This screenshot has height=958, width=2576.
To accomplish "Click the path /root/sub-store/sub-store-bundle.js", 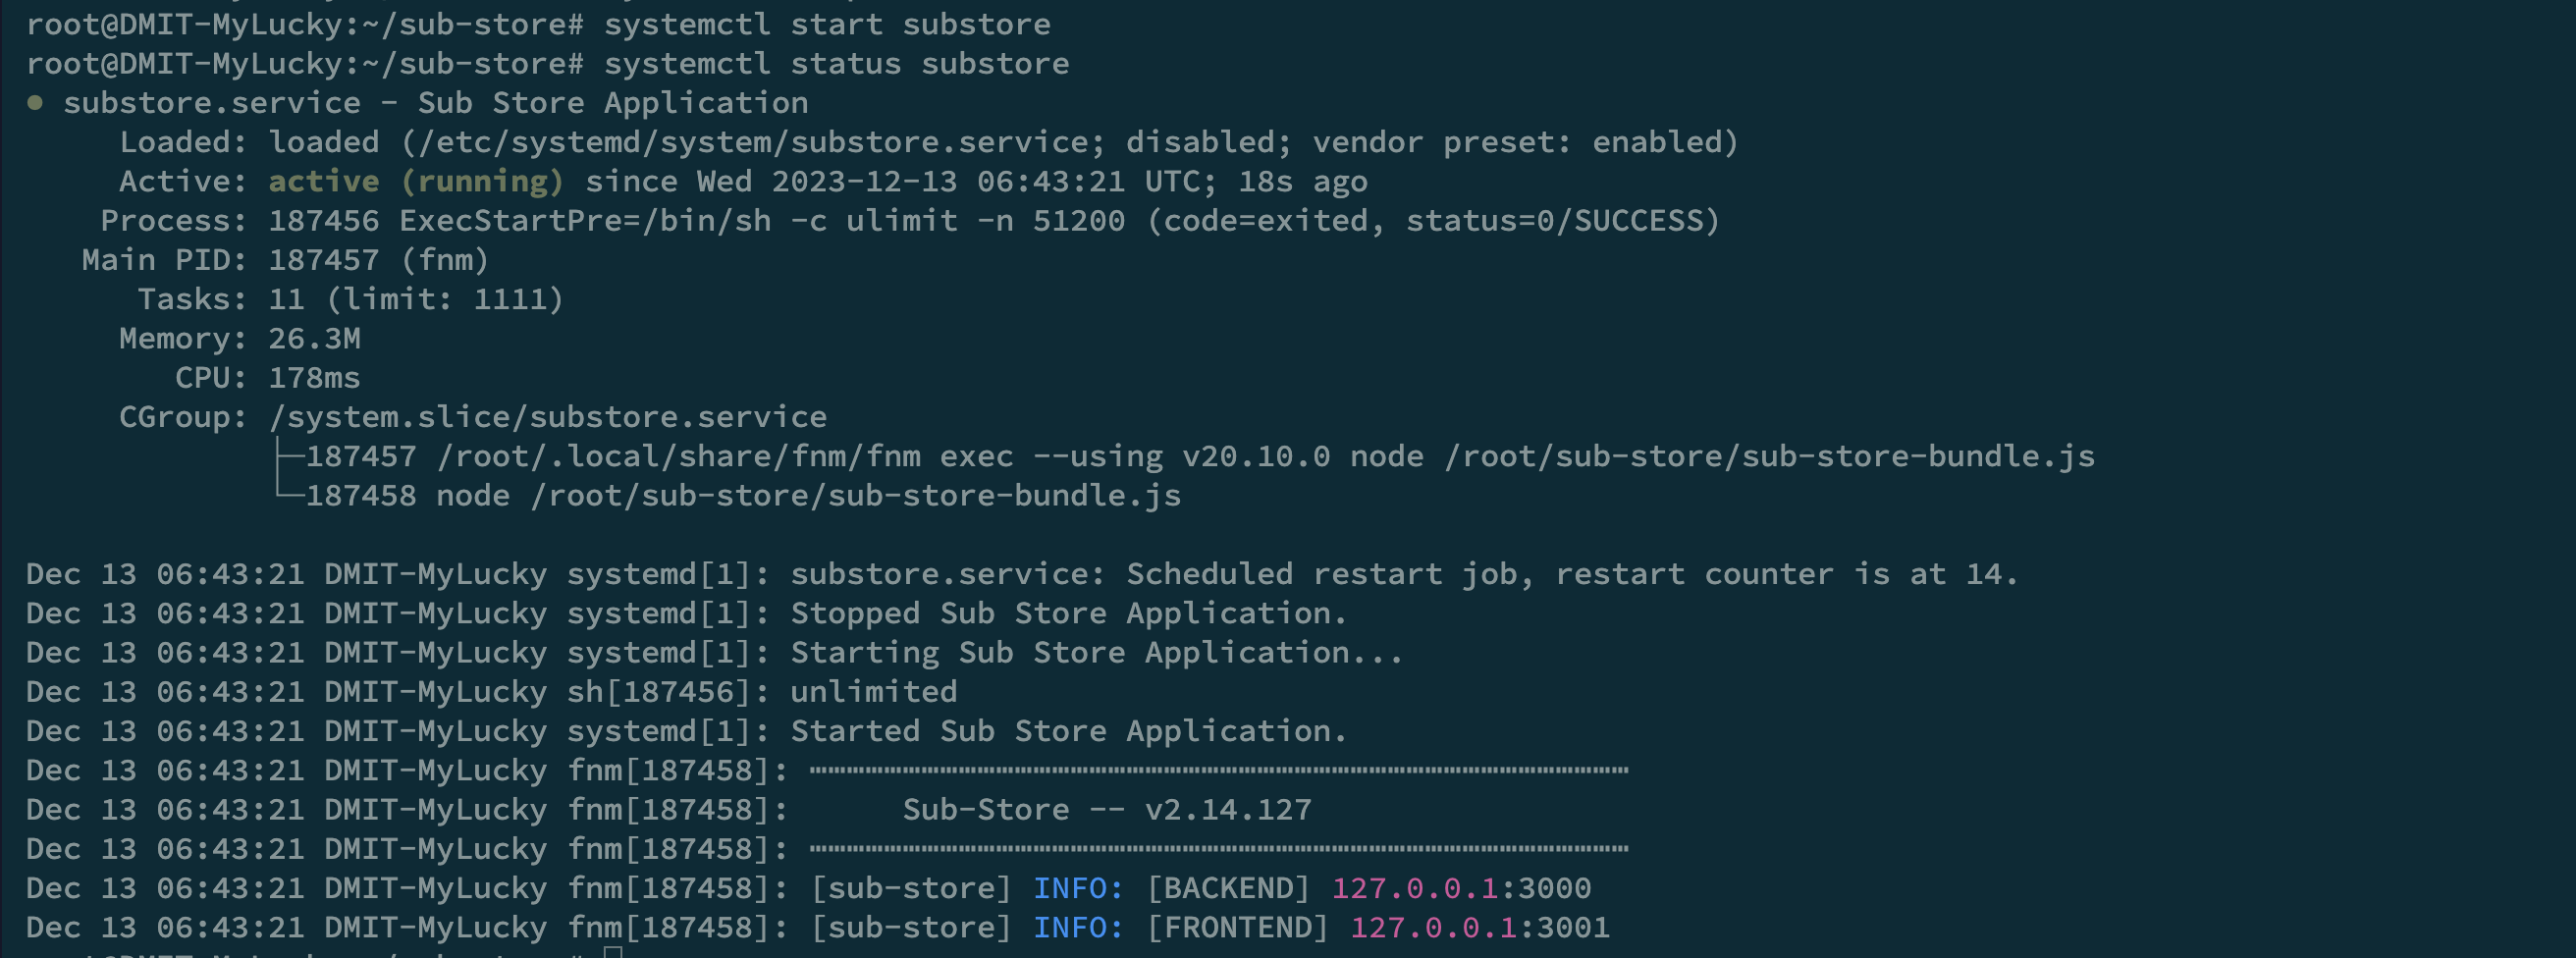I will click(855, 494).
